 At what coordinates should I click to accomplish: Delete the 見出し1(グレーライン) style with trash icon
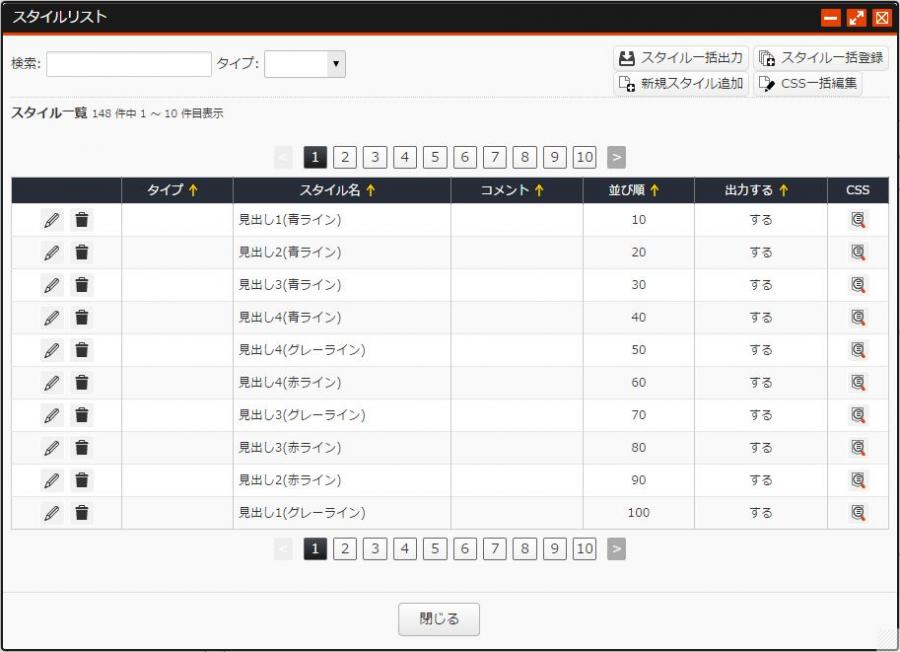tap(82, 513)
